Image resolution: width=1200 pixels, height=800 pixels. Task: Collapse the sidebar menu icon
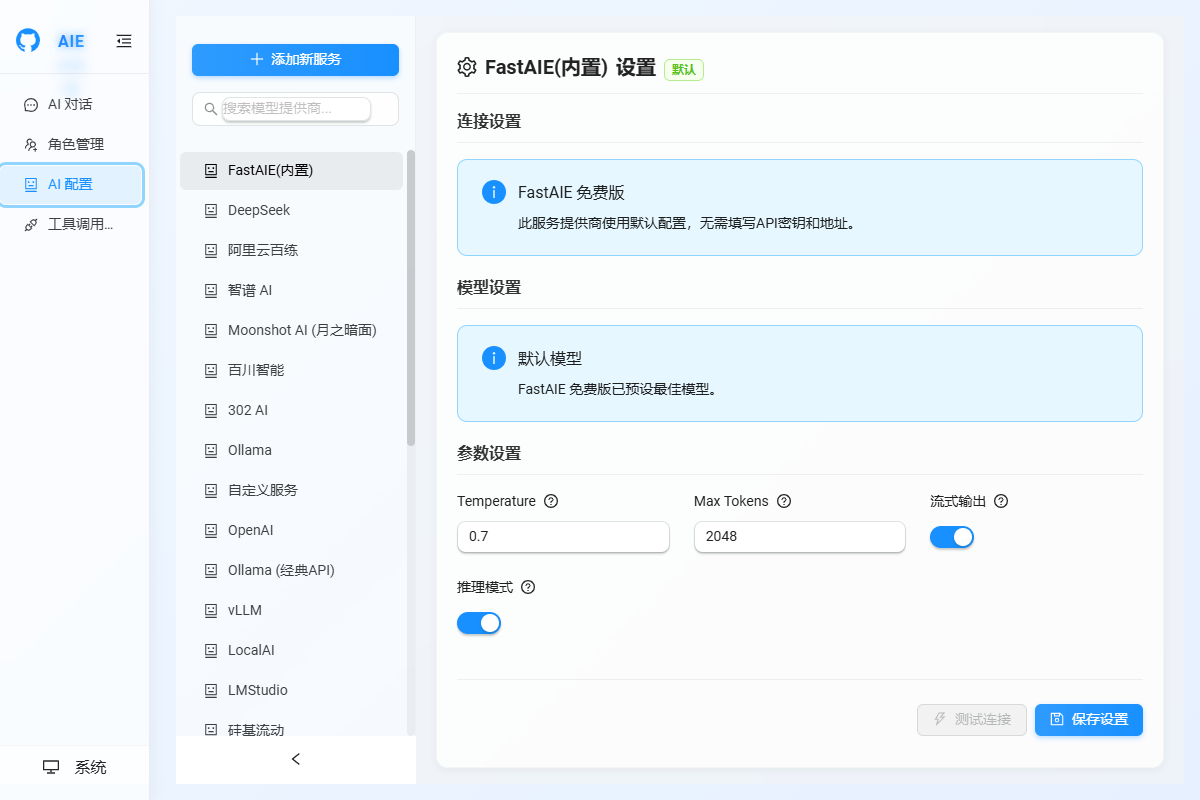(x=124, y=41)
